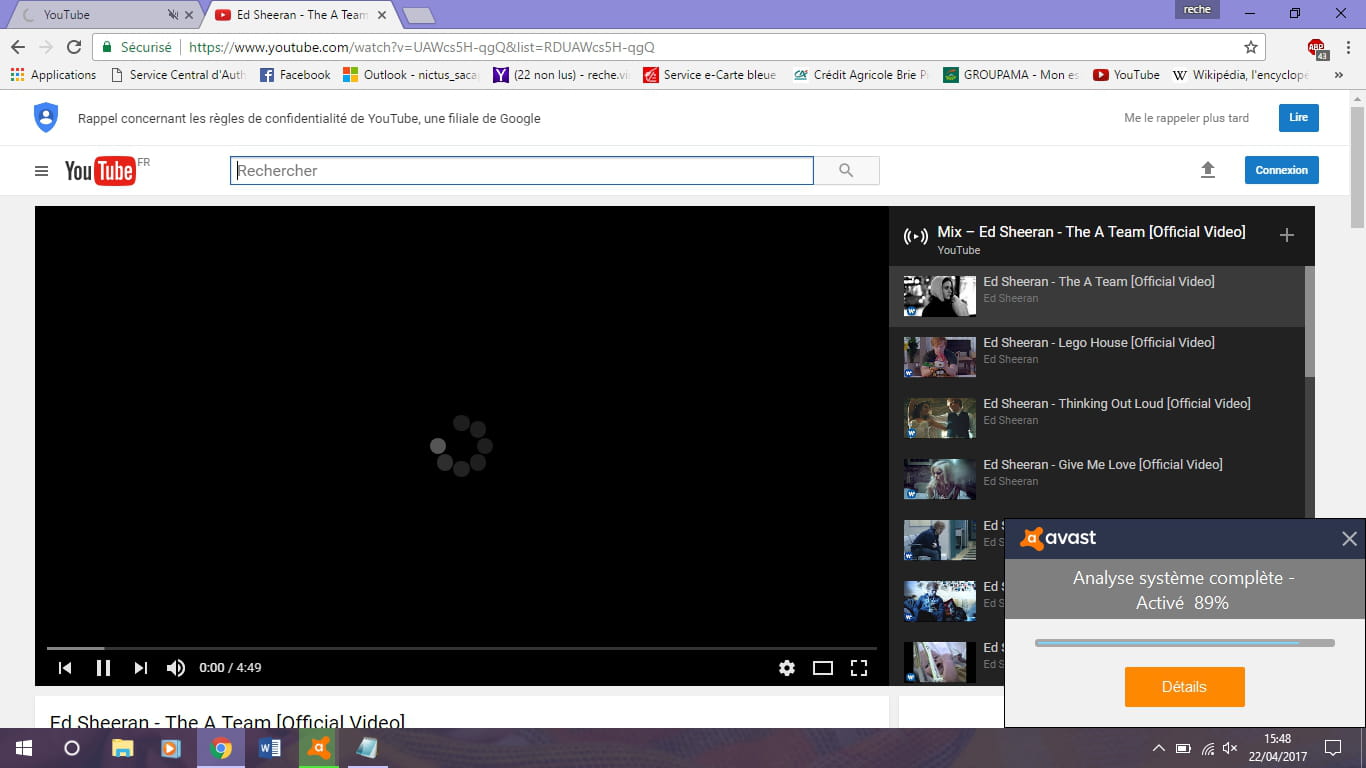Open the Outlook bookmark
The image size is (1366, 768).
point(410,75)
